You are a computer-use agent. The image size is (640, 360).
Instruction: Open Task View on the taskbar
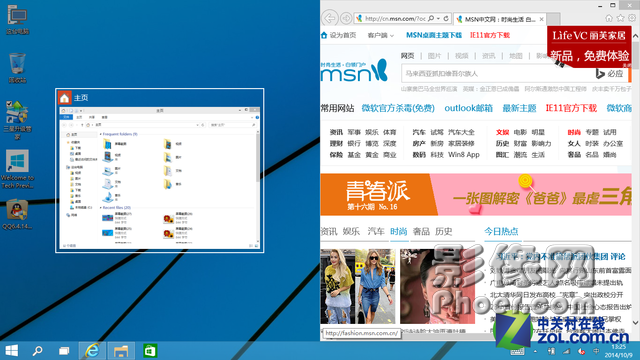pyautogui.click(x=64, y=351)
